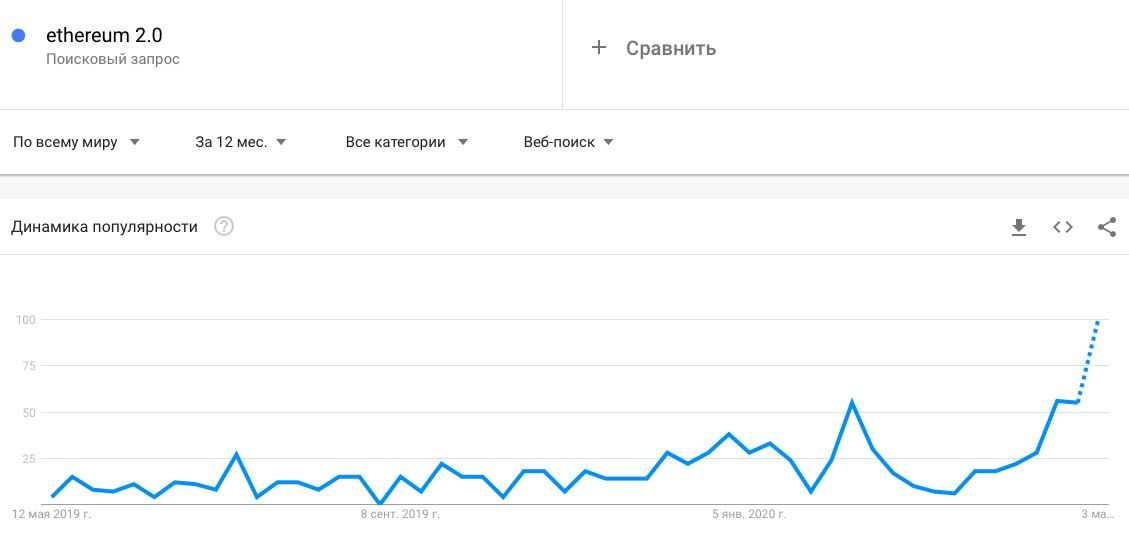Click the blue dot beside ethereum 2.0
1129x547 pixels.
pyautogui.click(x=18, y=36)
